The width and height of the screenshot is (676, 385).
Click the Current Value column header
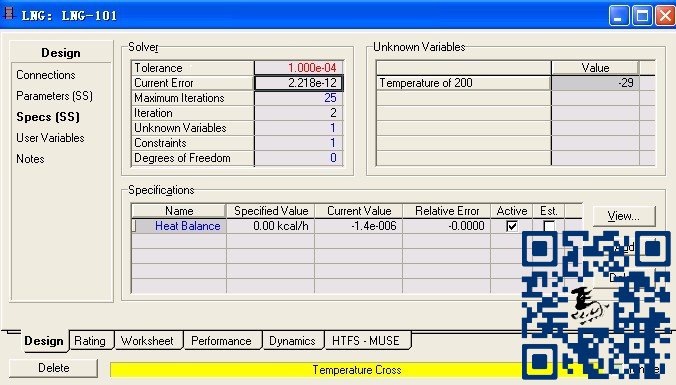(359, 211)
